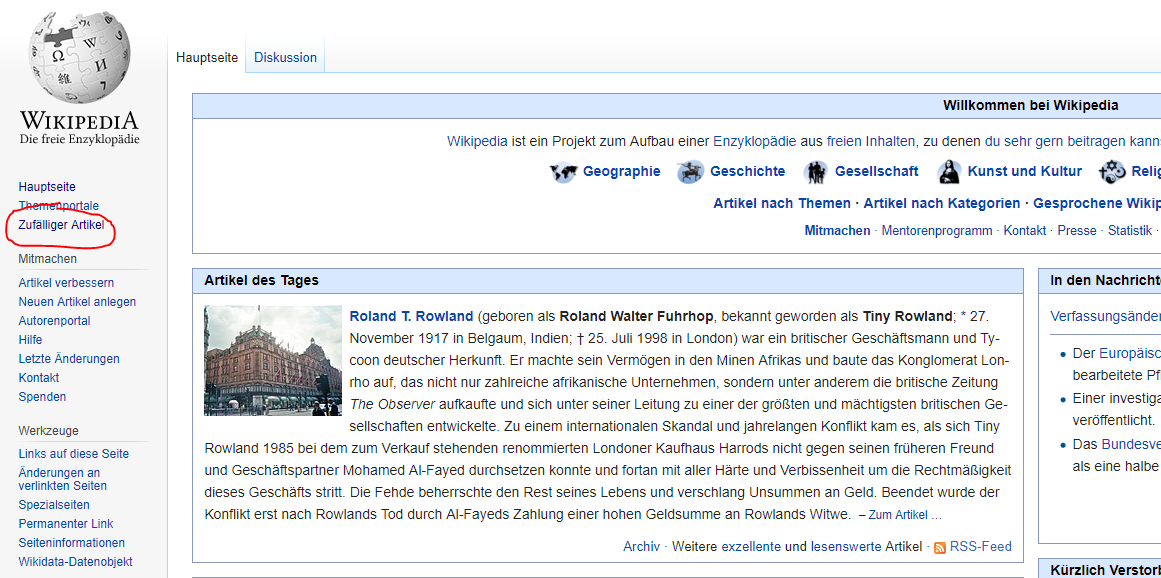The width and height of the screenshot is (1161, 578).
Task: Open the welcome box Kontakt link
Action: tap(1025, 231)
